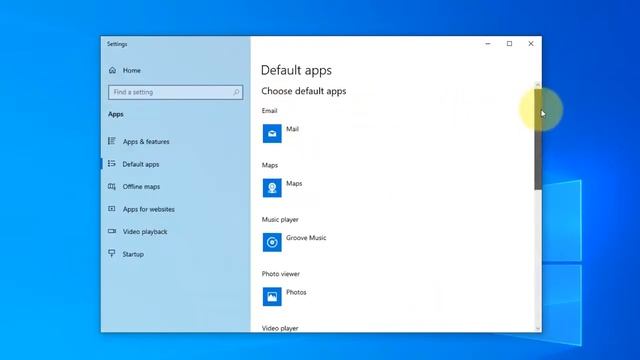Click the 'Default apps' page title
The width and height of the screenshot is (640, 360).
(296, 70)
